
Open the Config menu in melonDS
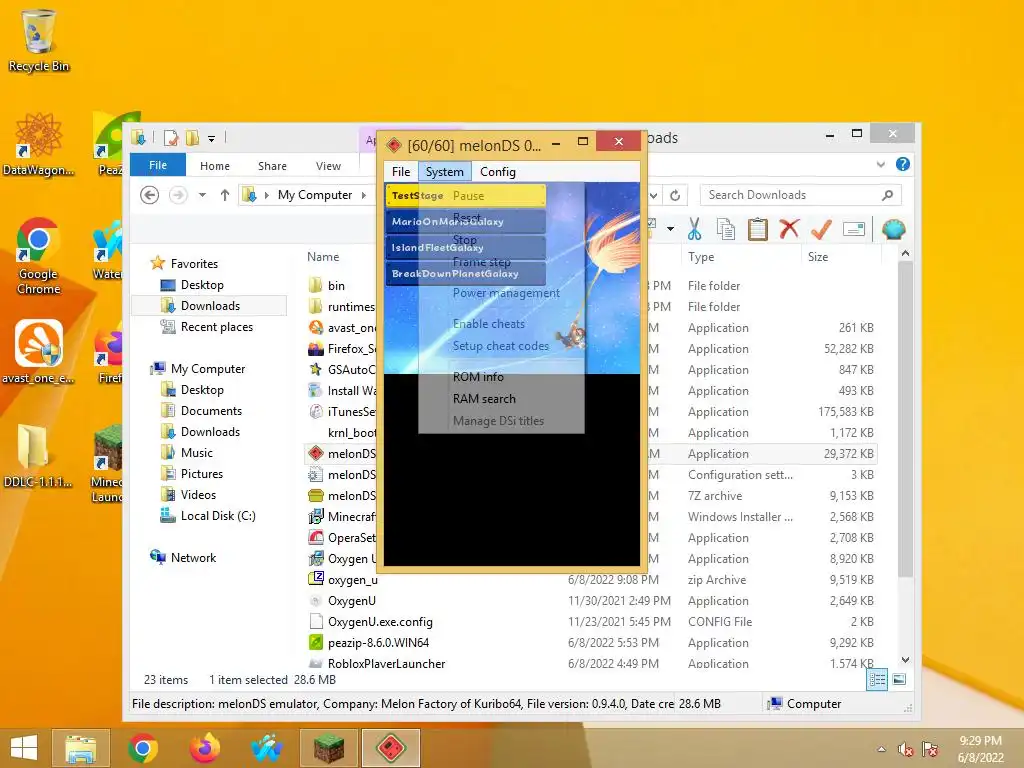(498, 172)
